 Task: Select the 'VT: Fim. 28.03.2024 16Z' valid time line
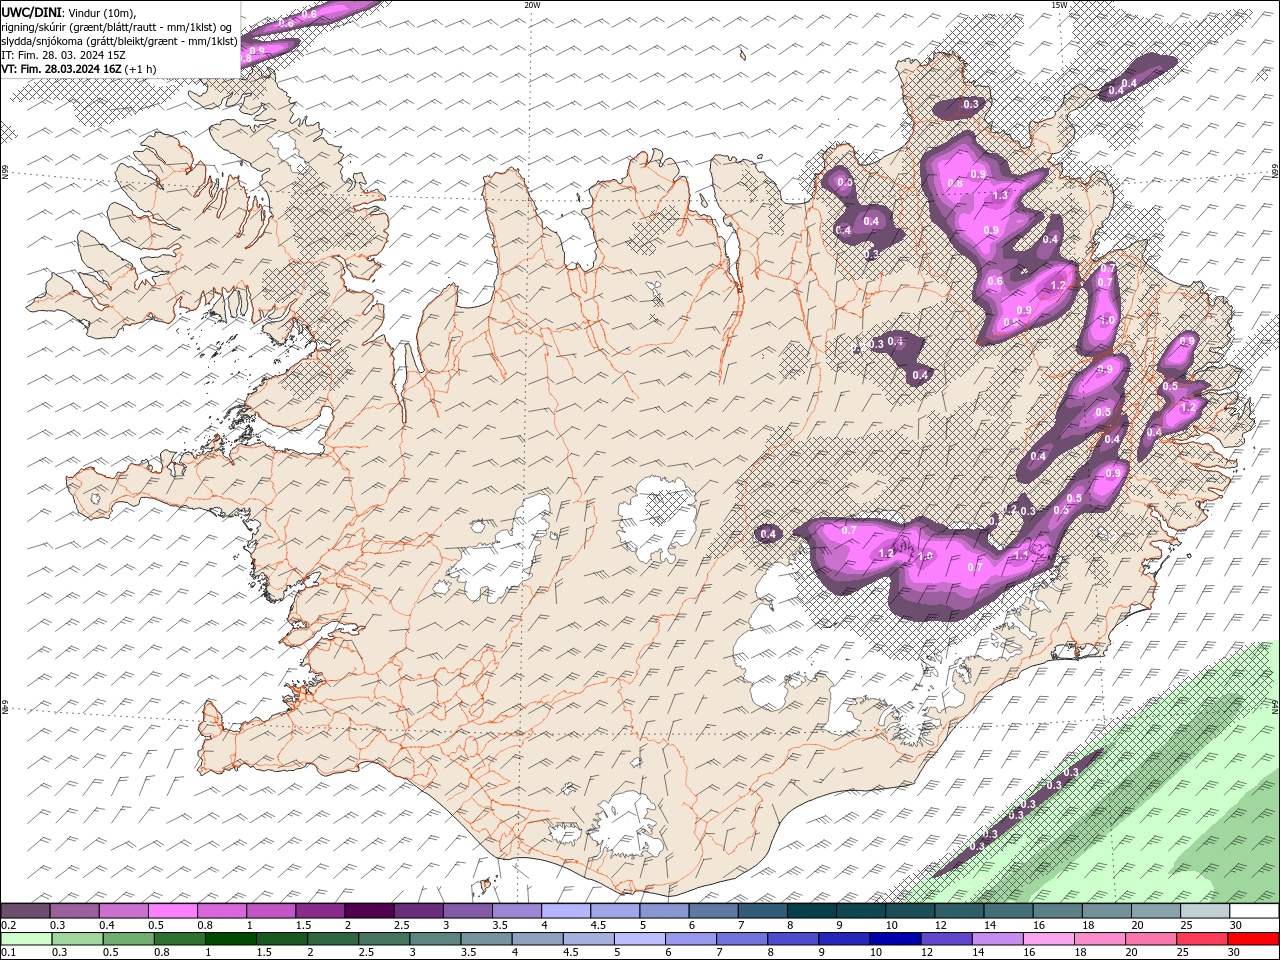click(79, 69)
